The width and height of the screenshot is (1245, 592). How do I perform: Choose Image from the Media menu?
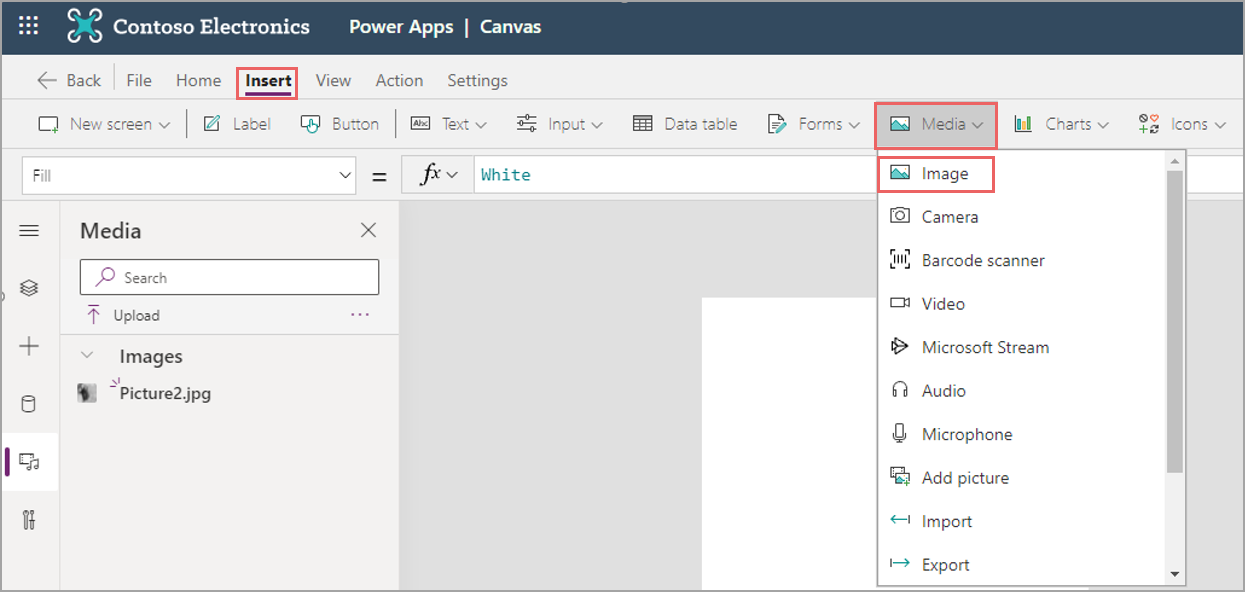click(936, 174)
